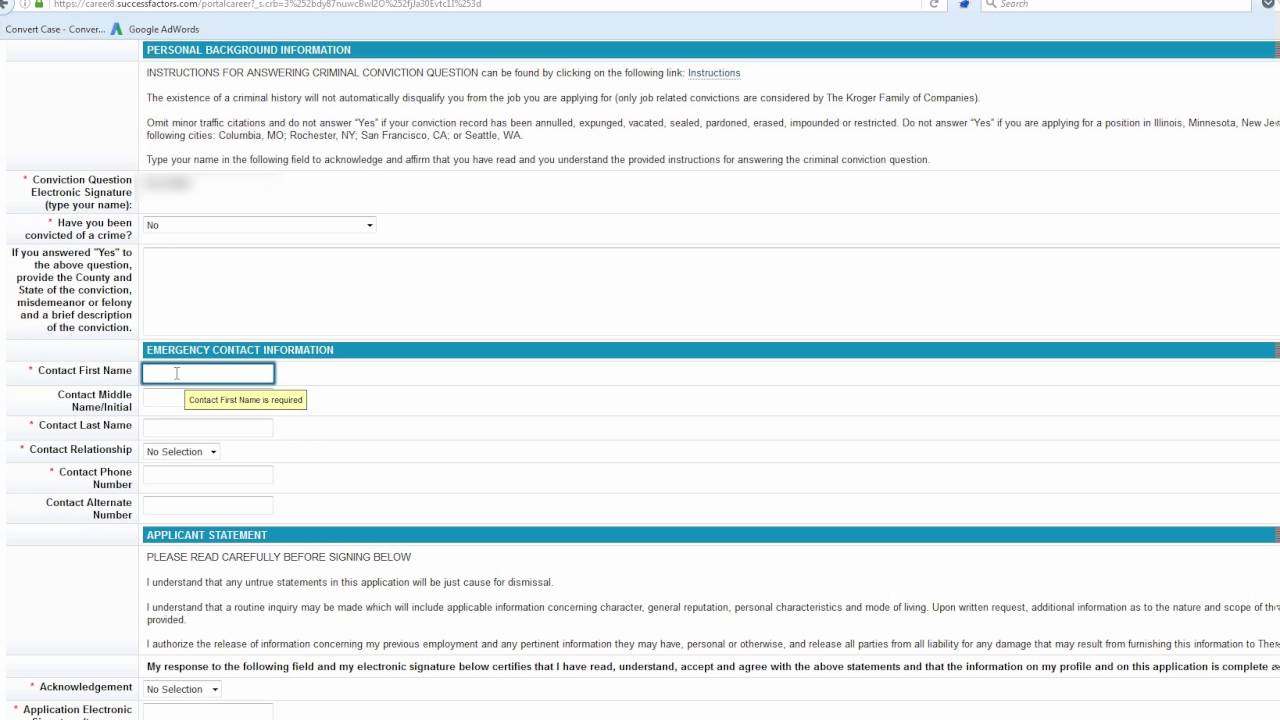Click the 'Contact Phone Number' label

(x=95, y=478)
